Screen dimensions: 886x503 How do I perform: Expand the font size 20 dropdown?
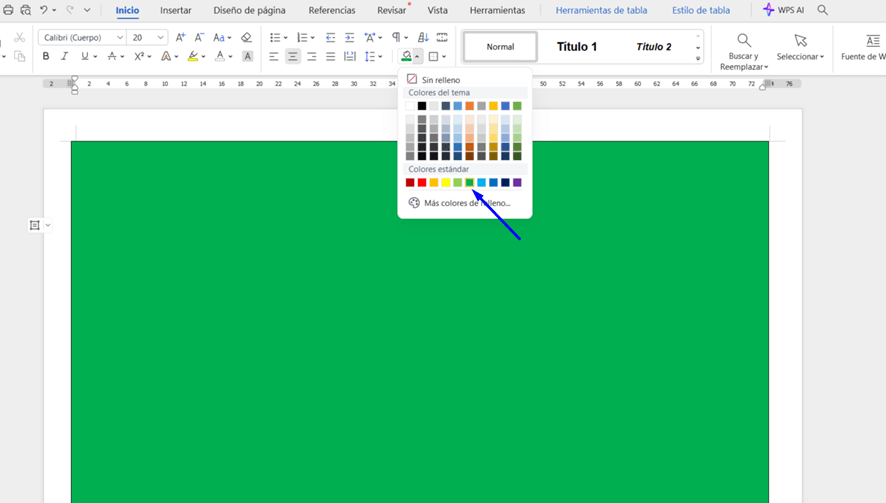[160, 38]
